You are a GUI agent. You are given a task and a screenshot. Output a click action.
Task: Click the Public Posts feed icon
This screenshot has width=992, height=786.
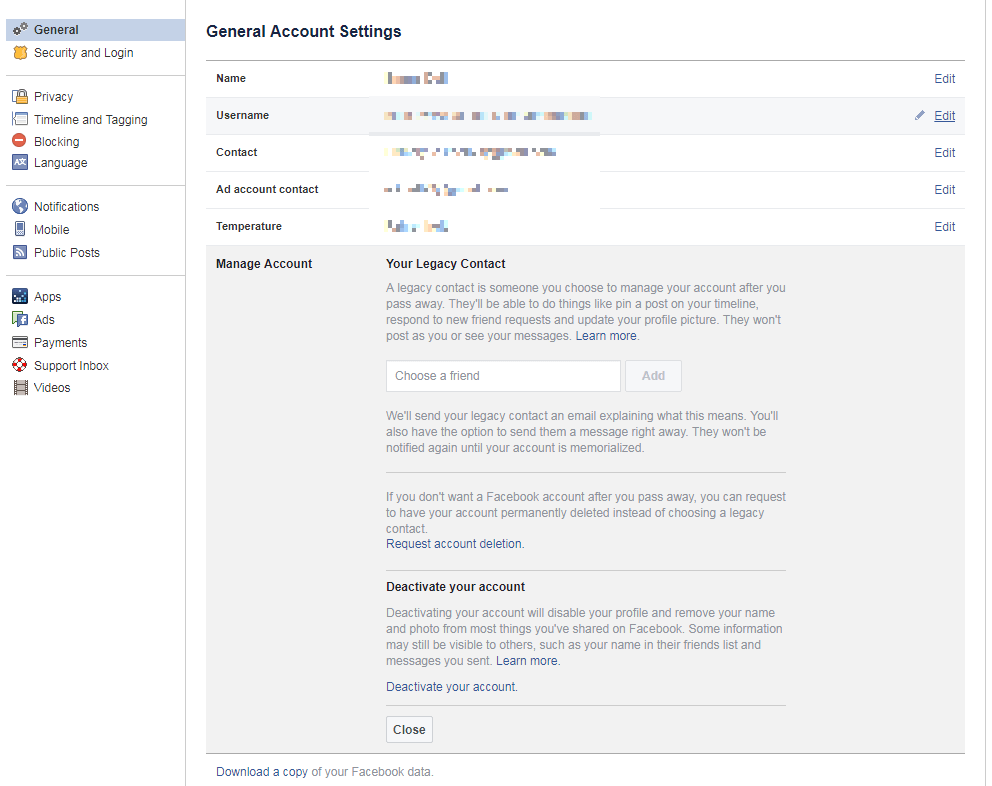click(20, 252)
